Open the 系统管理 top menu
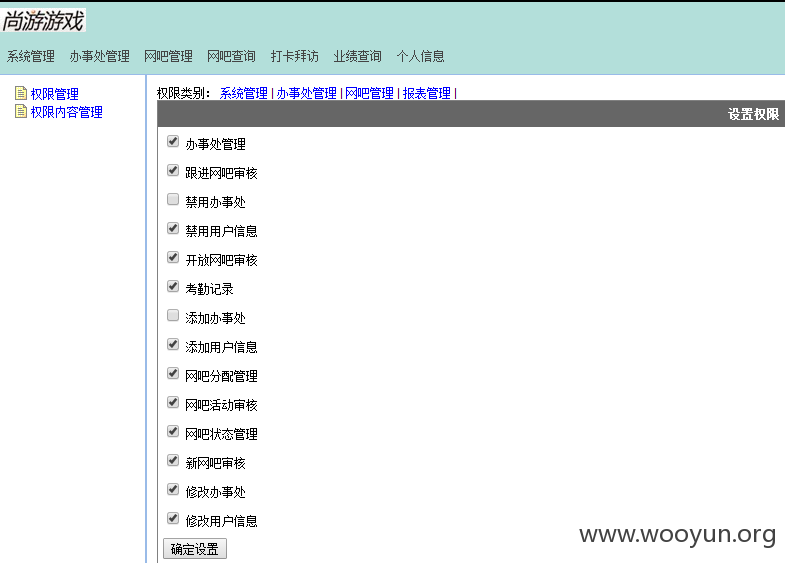The width and height of the screenshot is (785, 563). tap(31, 56)
